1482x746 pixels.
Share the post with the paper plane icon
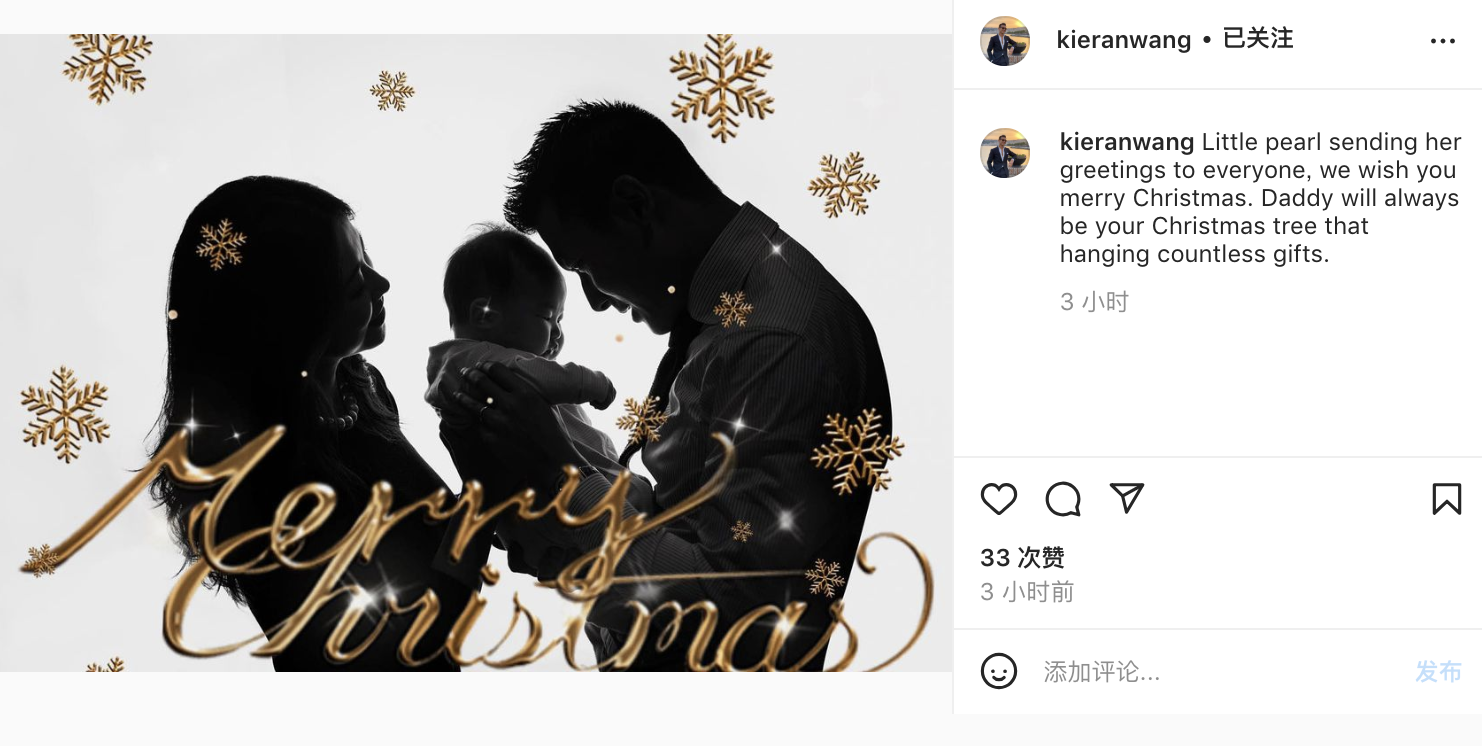coord(1127,498)
